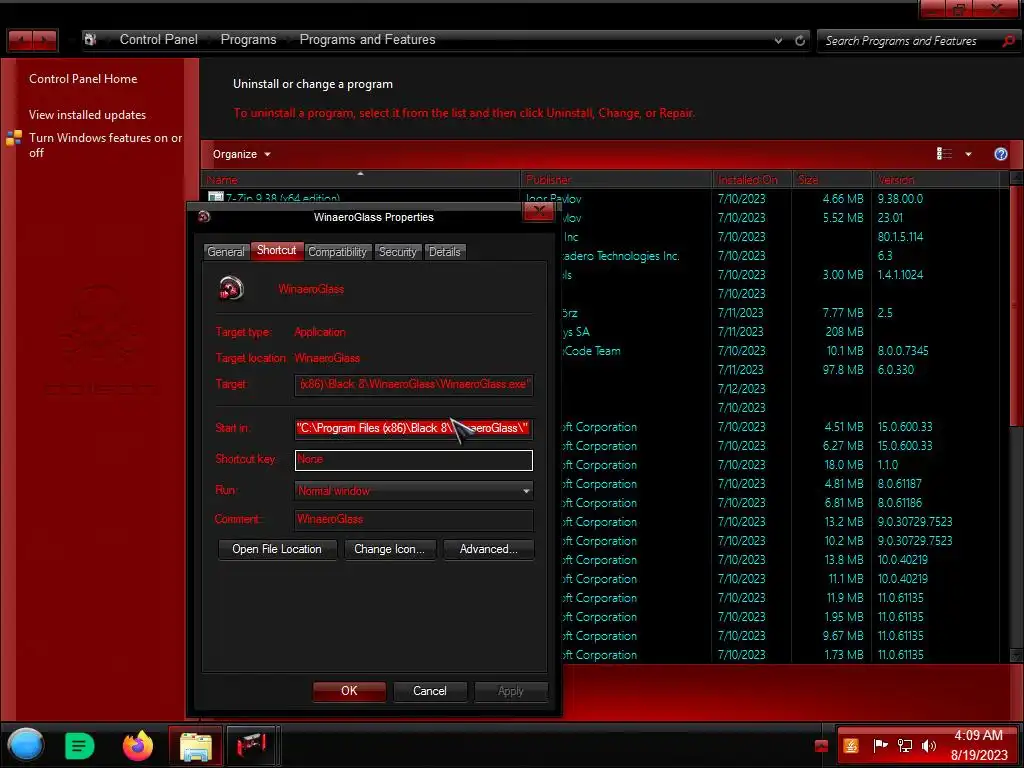This screenshot has width=1024, height=768.
Task: Show hidden tray icons arrow
Action: 822,745
